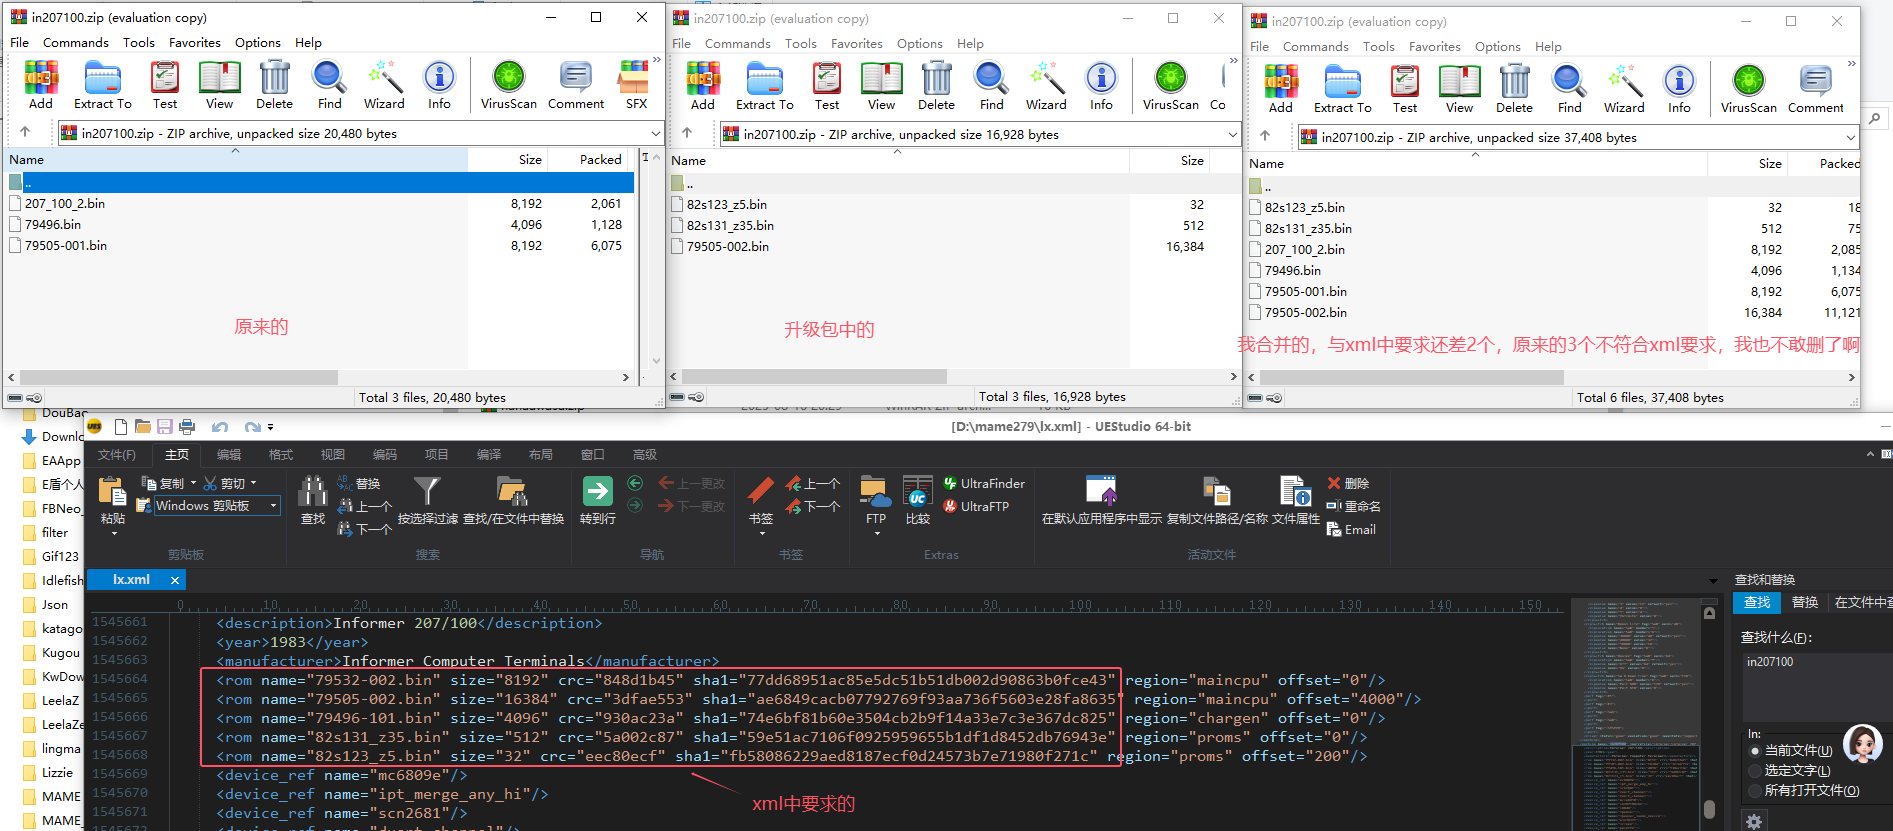
Task: Click the red 书签 bookmark icon
Action: 761,492
